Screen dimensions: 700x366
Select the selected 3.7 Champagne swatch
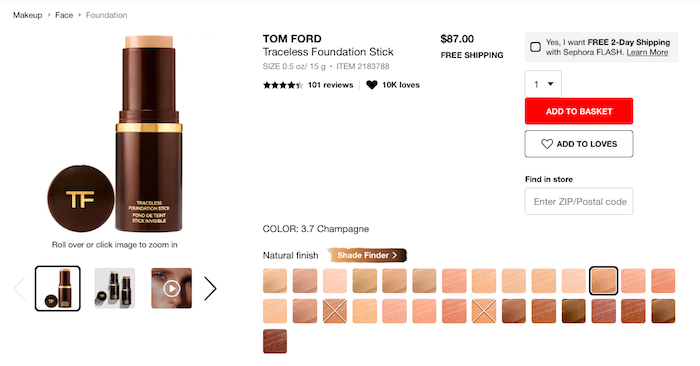(x=604, y=281)
